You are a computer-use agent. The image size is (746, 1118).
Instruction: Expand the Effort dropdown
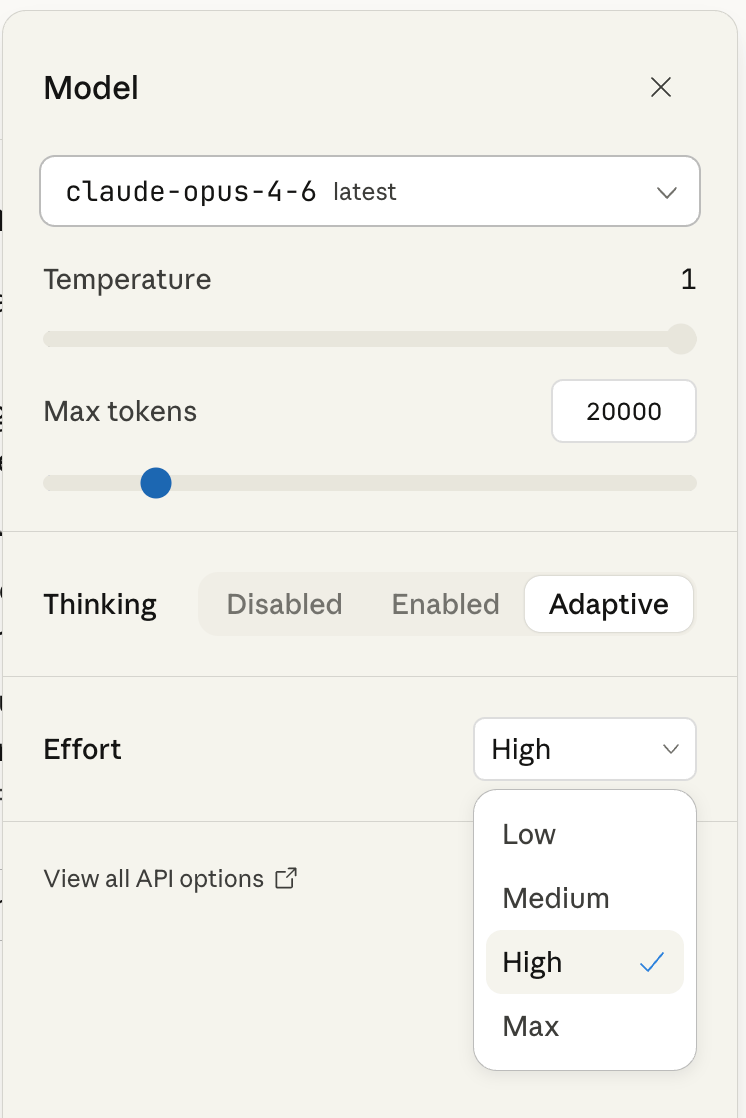[584, 749]
